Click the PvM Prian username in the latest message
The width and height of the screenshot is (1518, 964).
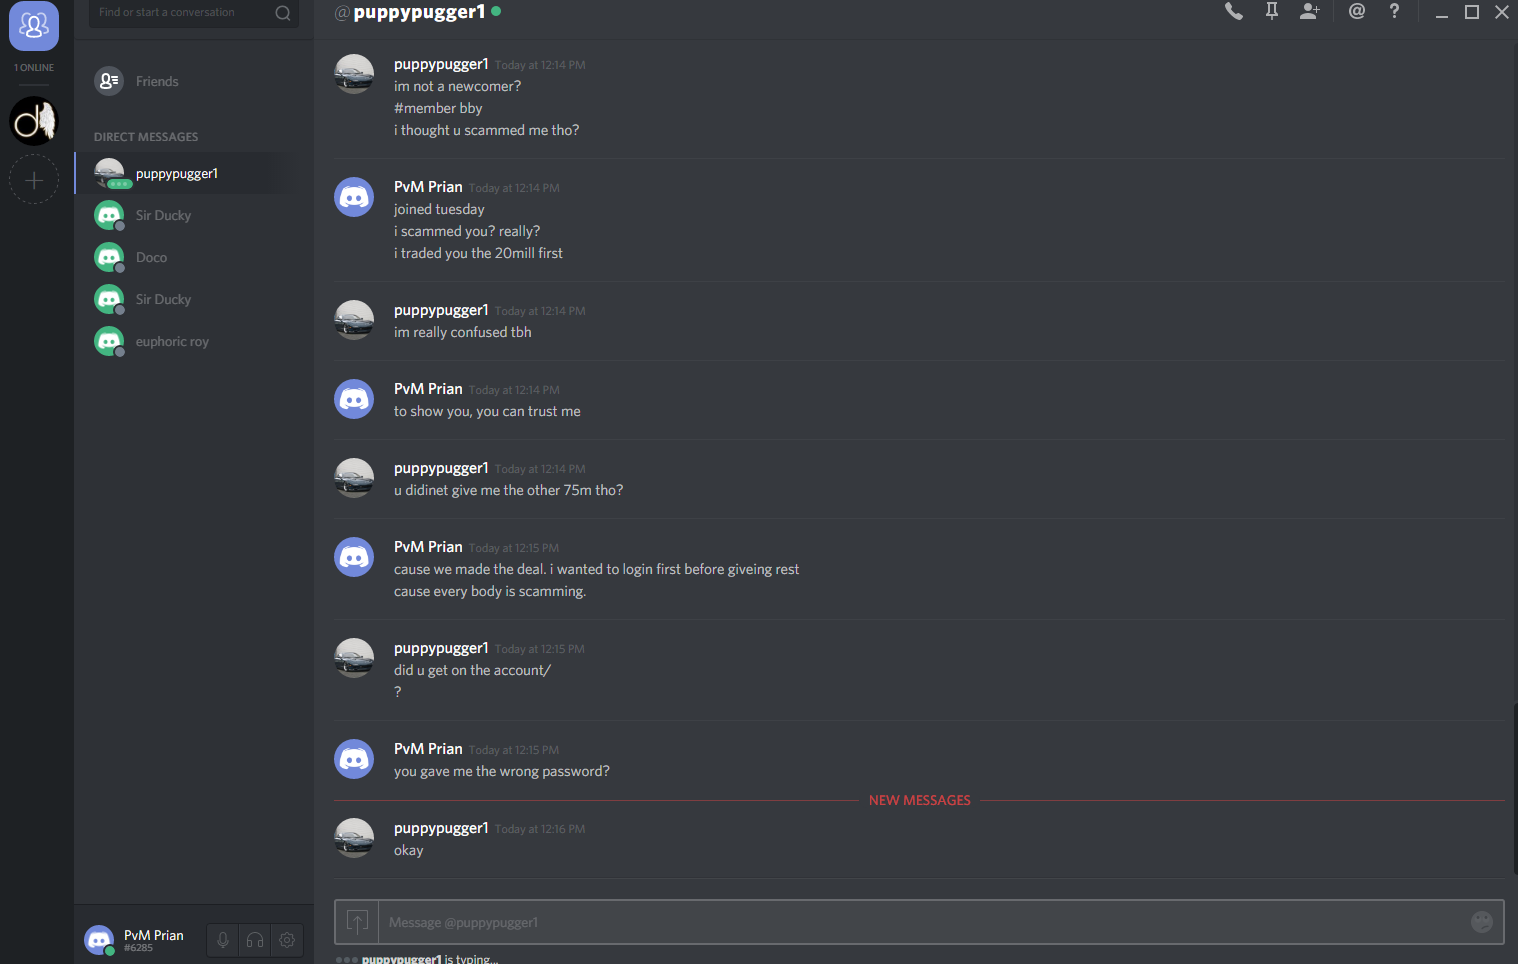point(428,748)
